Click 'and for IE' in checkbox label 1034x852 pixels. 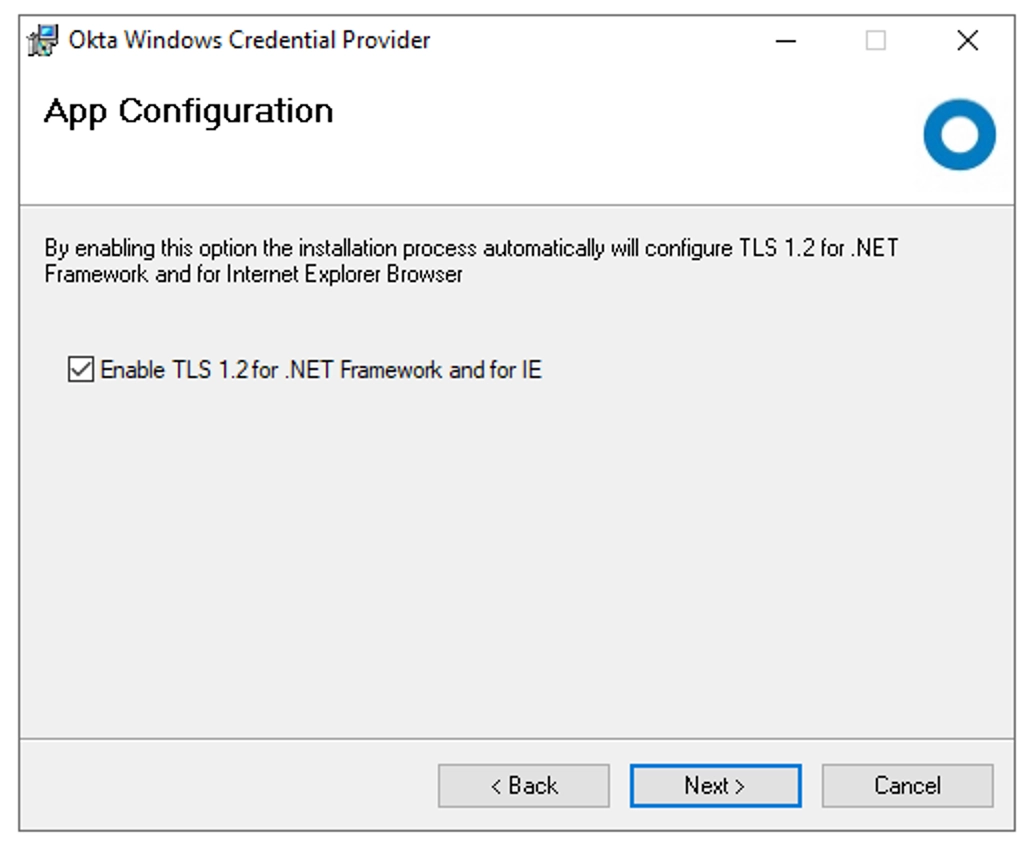tap(495, 370)
